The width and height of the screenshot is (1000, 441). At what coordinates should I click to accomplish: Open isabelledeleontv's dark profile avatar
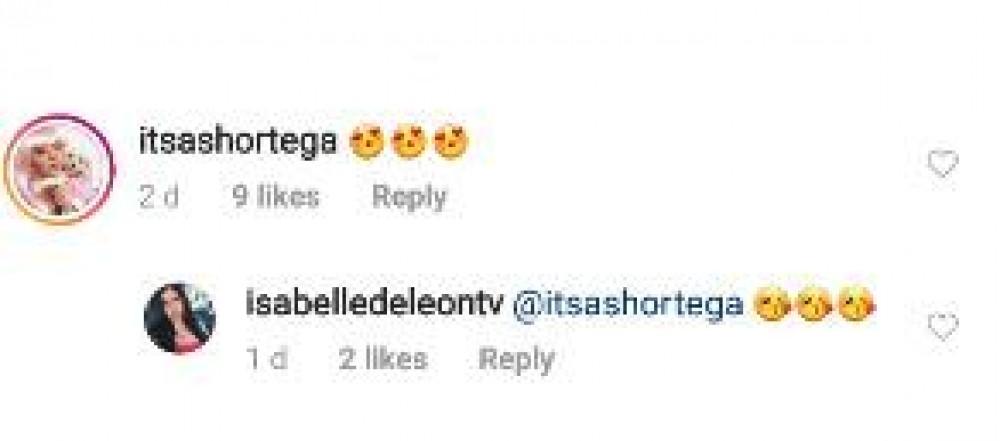(x=180, y=317)
